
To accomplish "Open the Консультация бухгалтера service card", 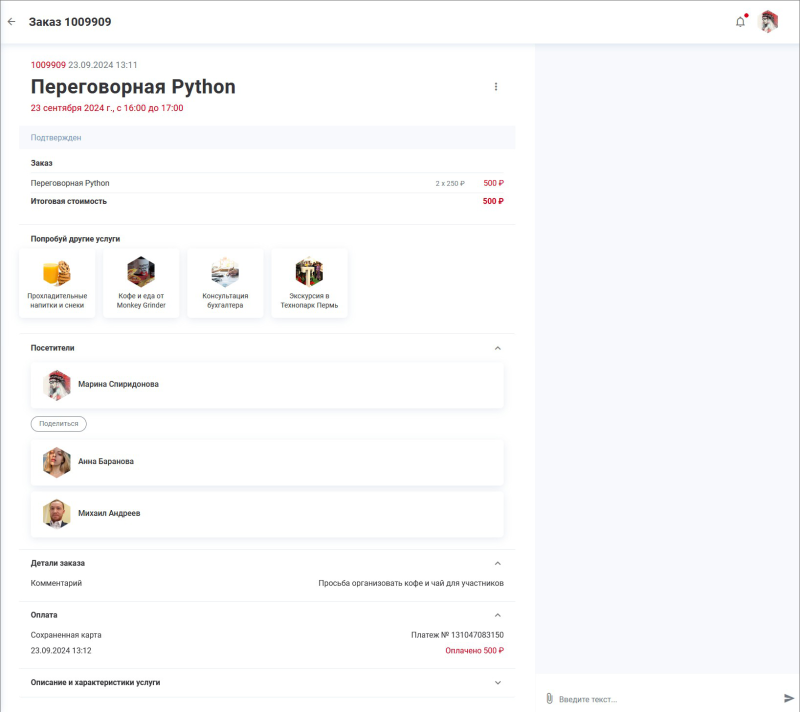I will pos(225,282).
